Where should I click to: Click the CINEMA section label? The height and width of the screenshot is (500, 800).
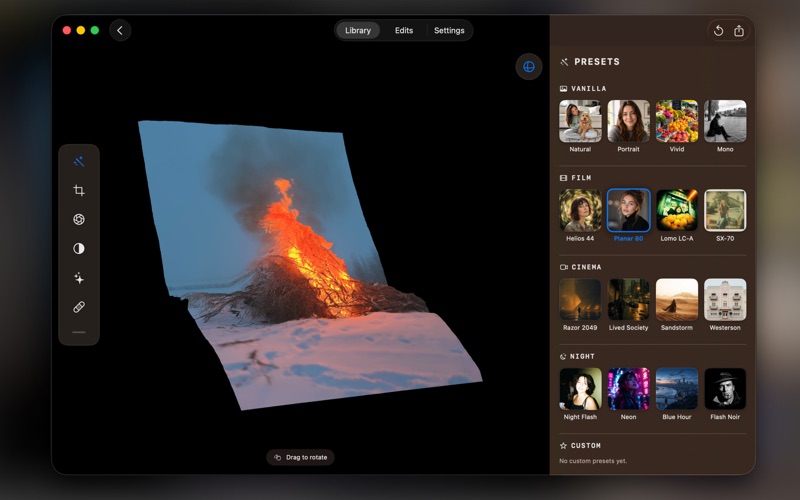click(586, 267)
